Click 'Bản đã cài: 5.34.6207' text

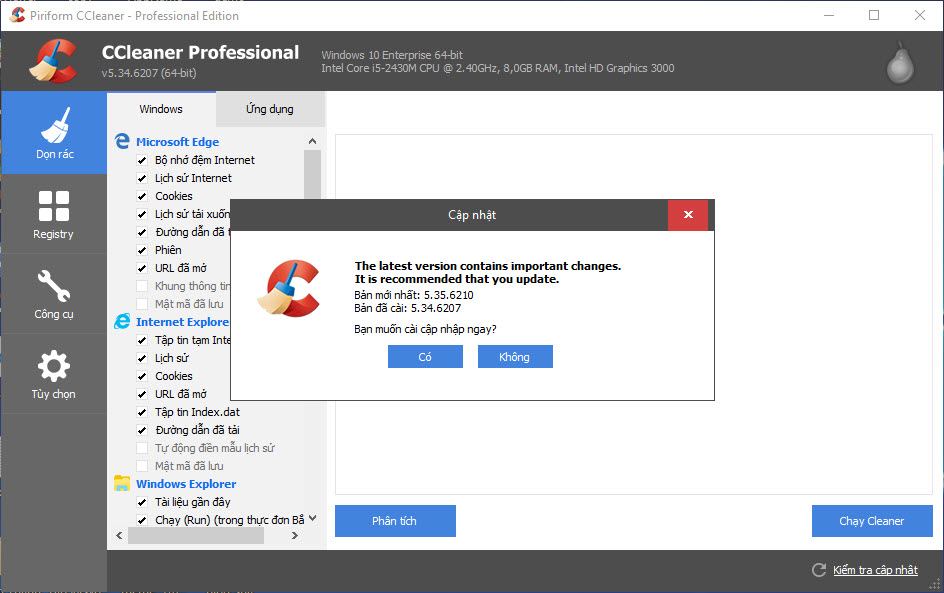click(408, 308)
